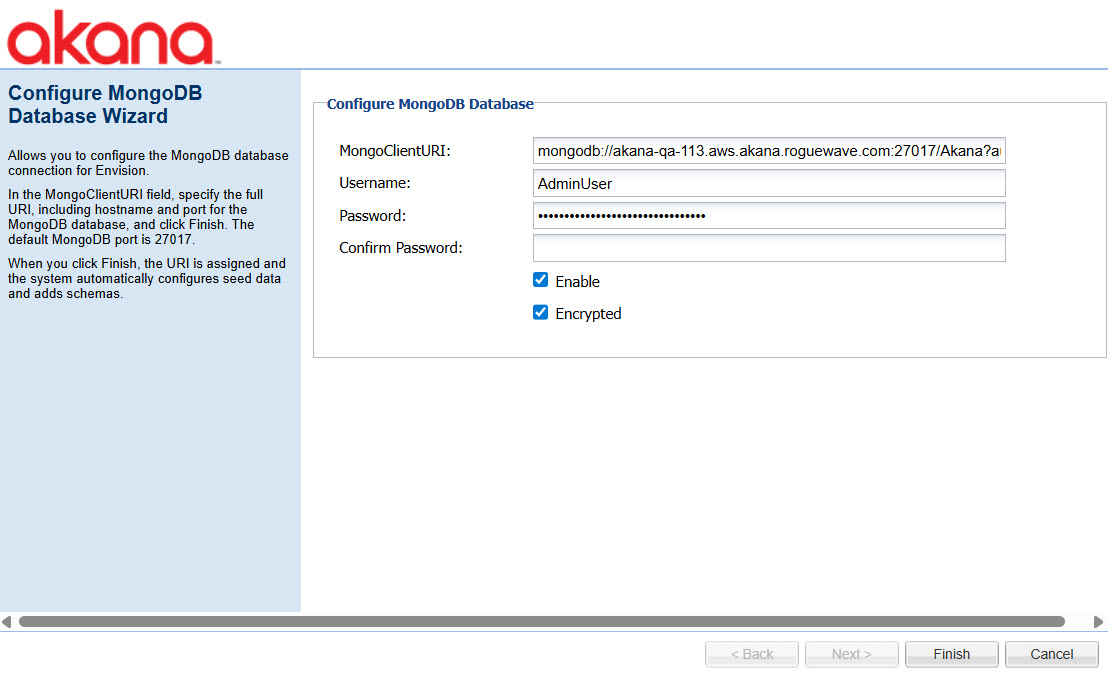Click the greyed-out Back button
Screen dimensions: 1118x676
751,654
